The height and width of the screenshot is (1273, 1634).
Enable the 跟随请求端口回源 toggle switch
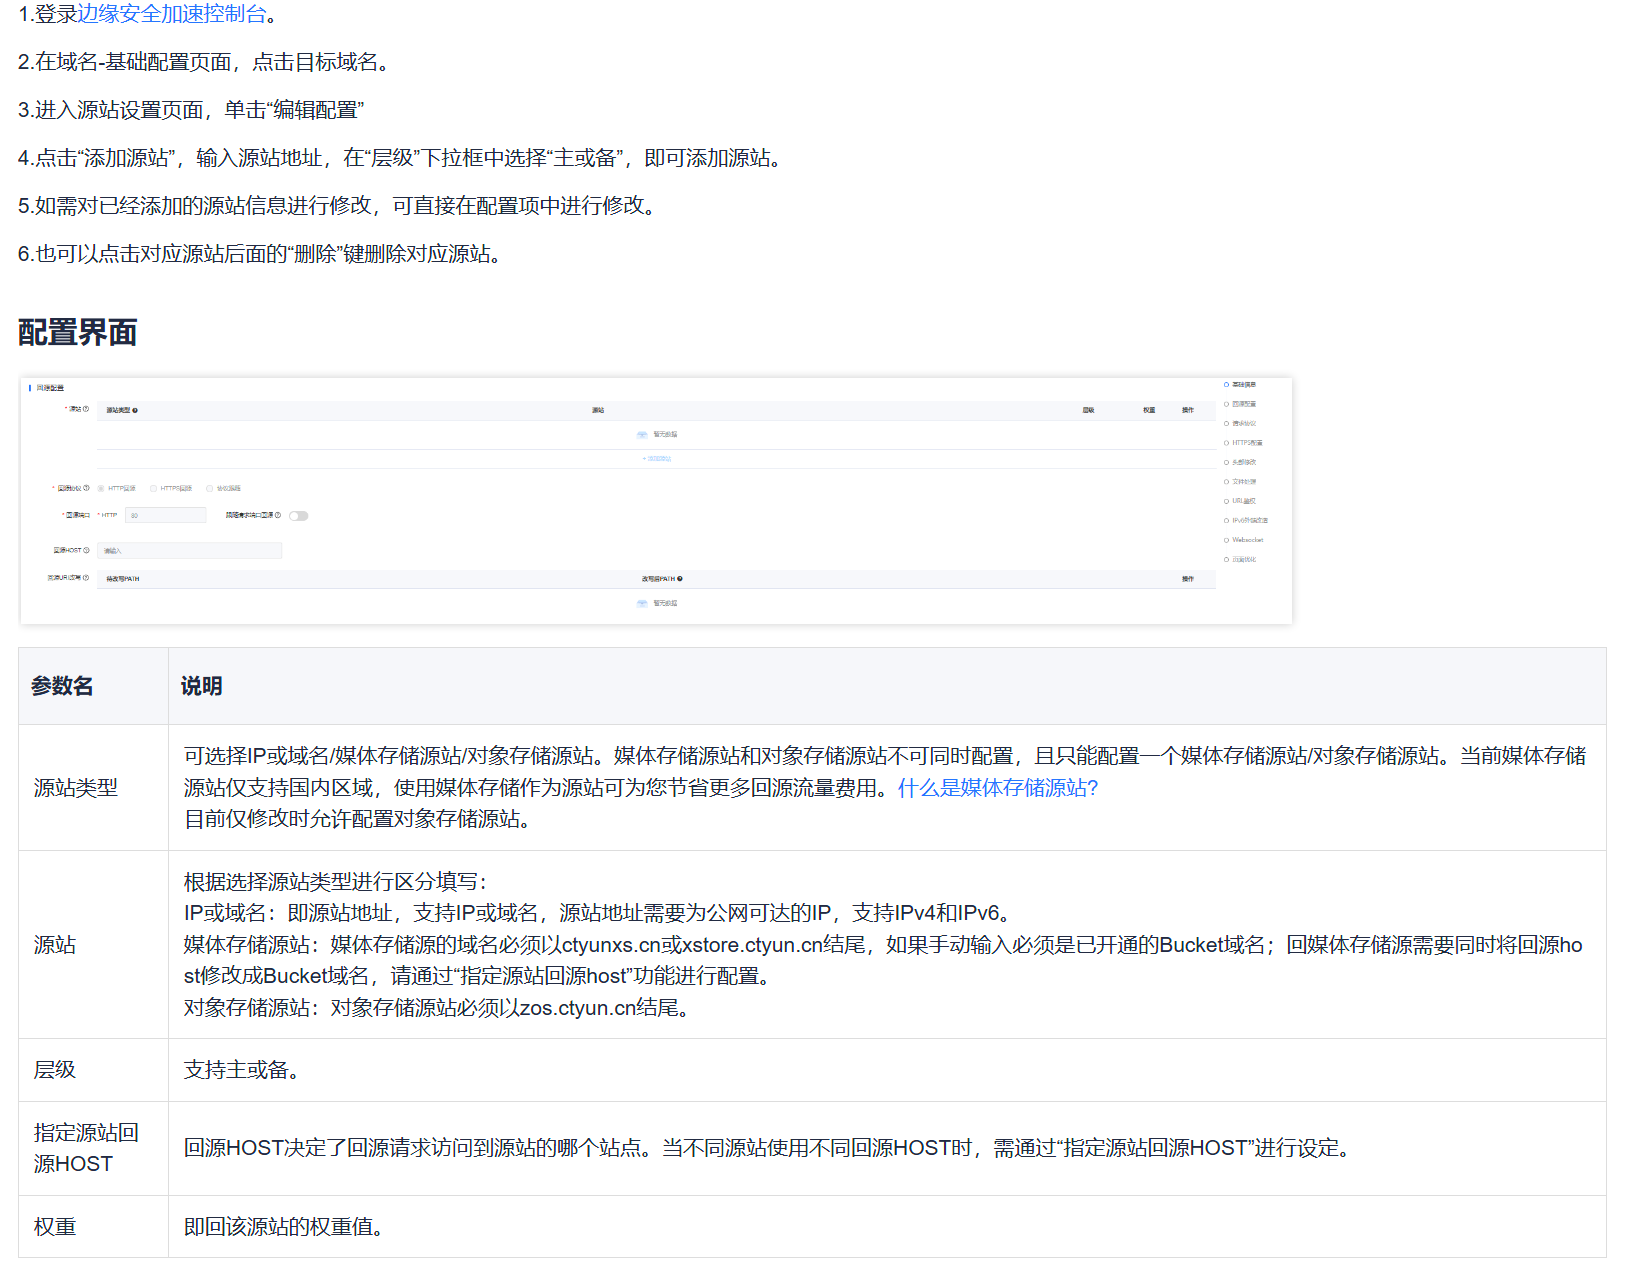[298, 516]
